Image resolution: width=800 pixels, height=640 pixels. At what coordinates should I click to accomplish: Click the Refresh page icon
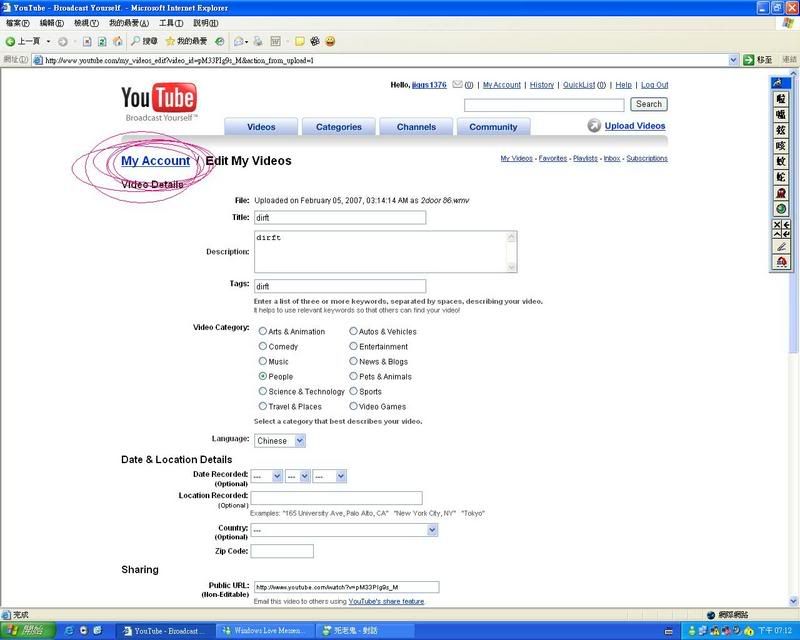click(x=102, y=41)
